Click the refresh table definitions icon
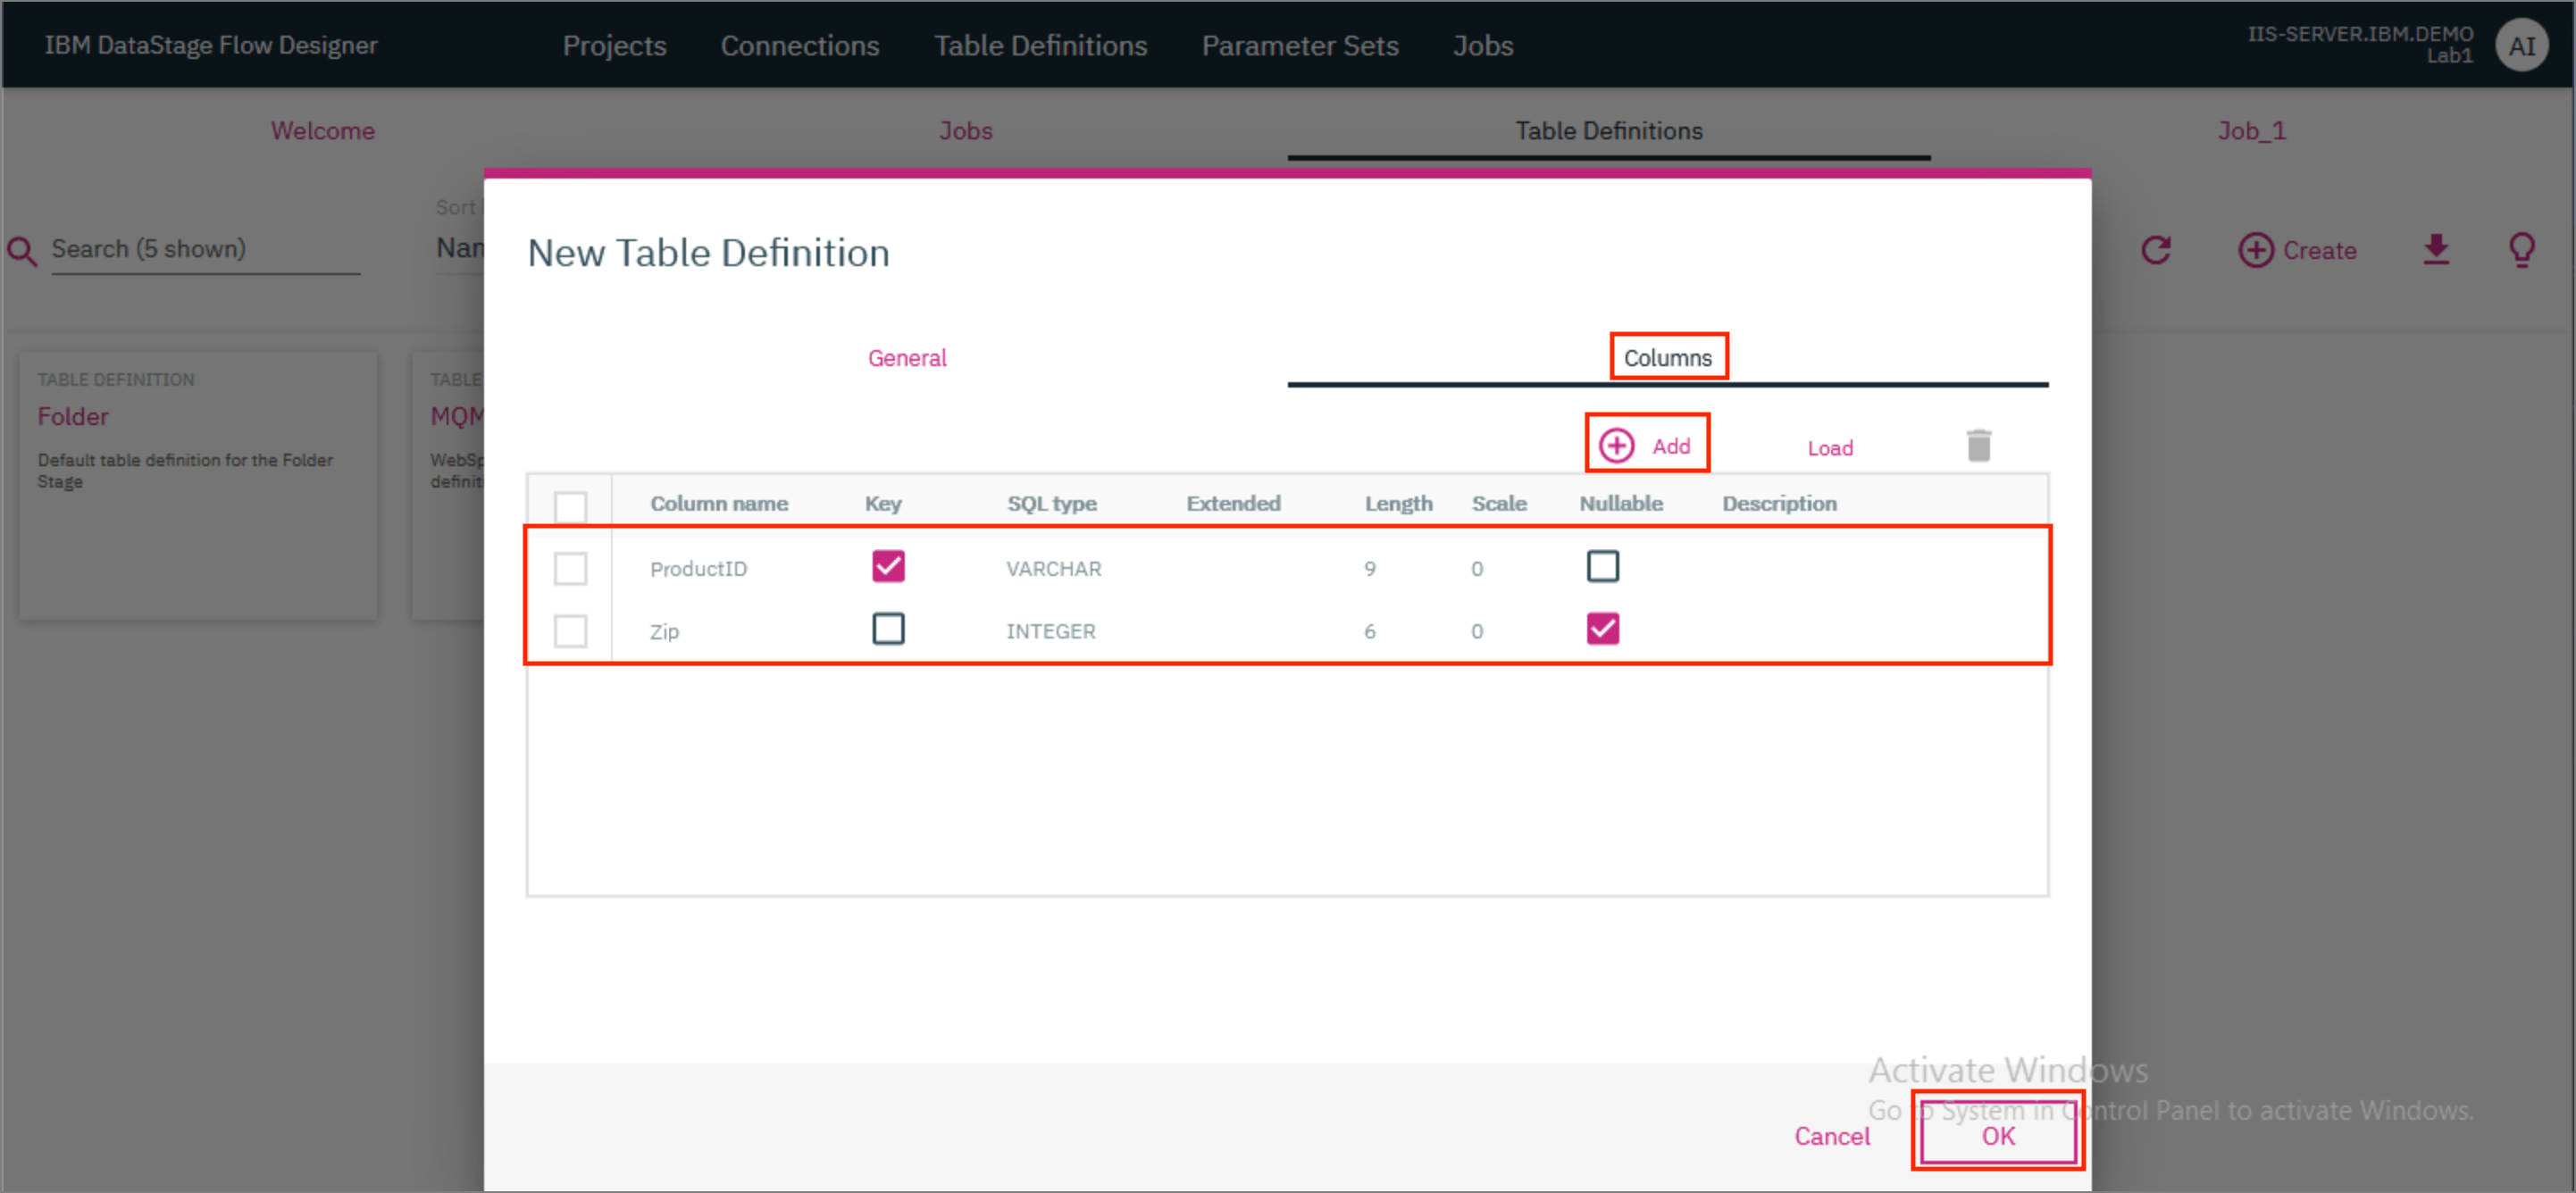 pyautogui.click(x=2157, y=250)
